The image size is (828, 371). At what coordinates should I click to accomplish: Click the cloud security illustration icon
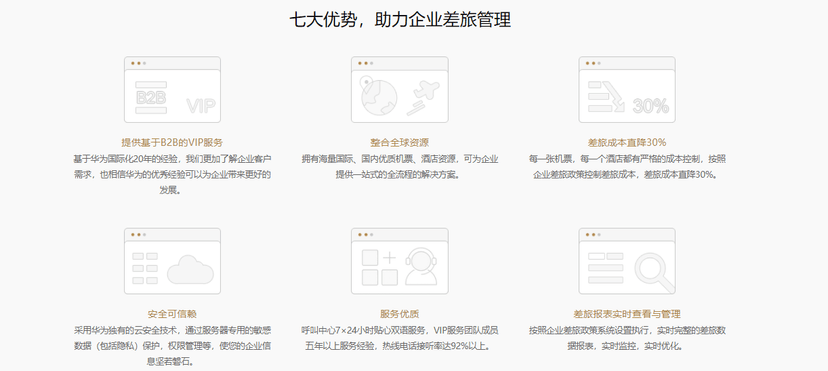[x=172, y=261]
